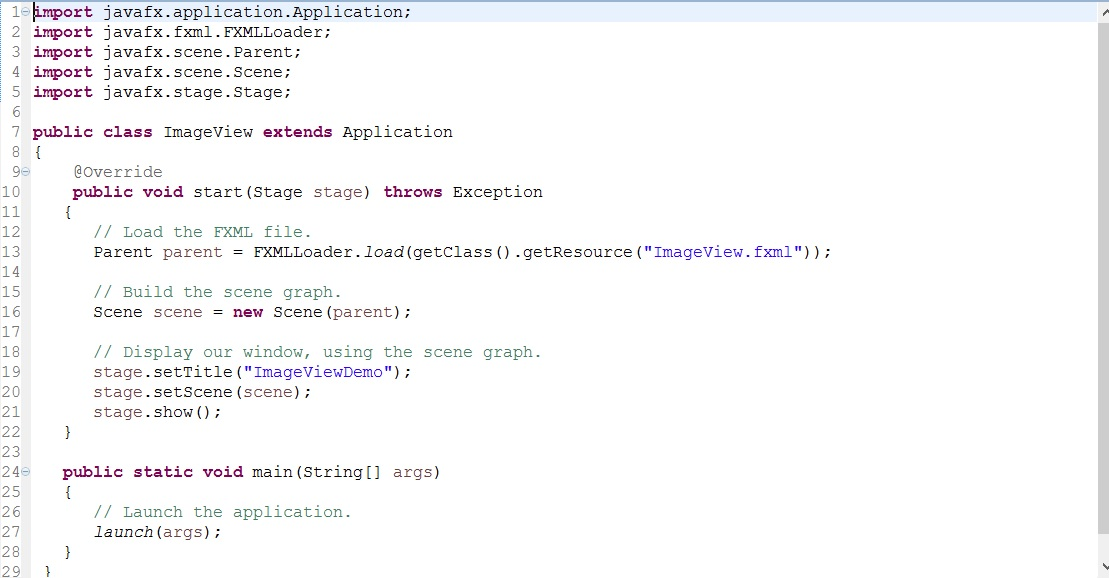Collapse the main method fold marker on line 24

click(25, 472)
